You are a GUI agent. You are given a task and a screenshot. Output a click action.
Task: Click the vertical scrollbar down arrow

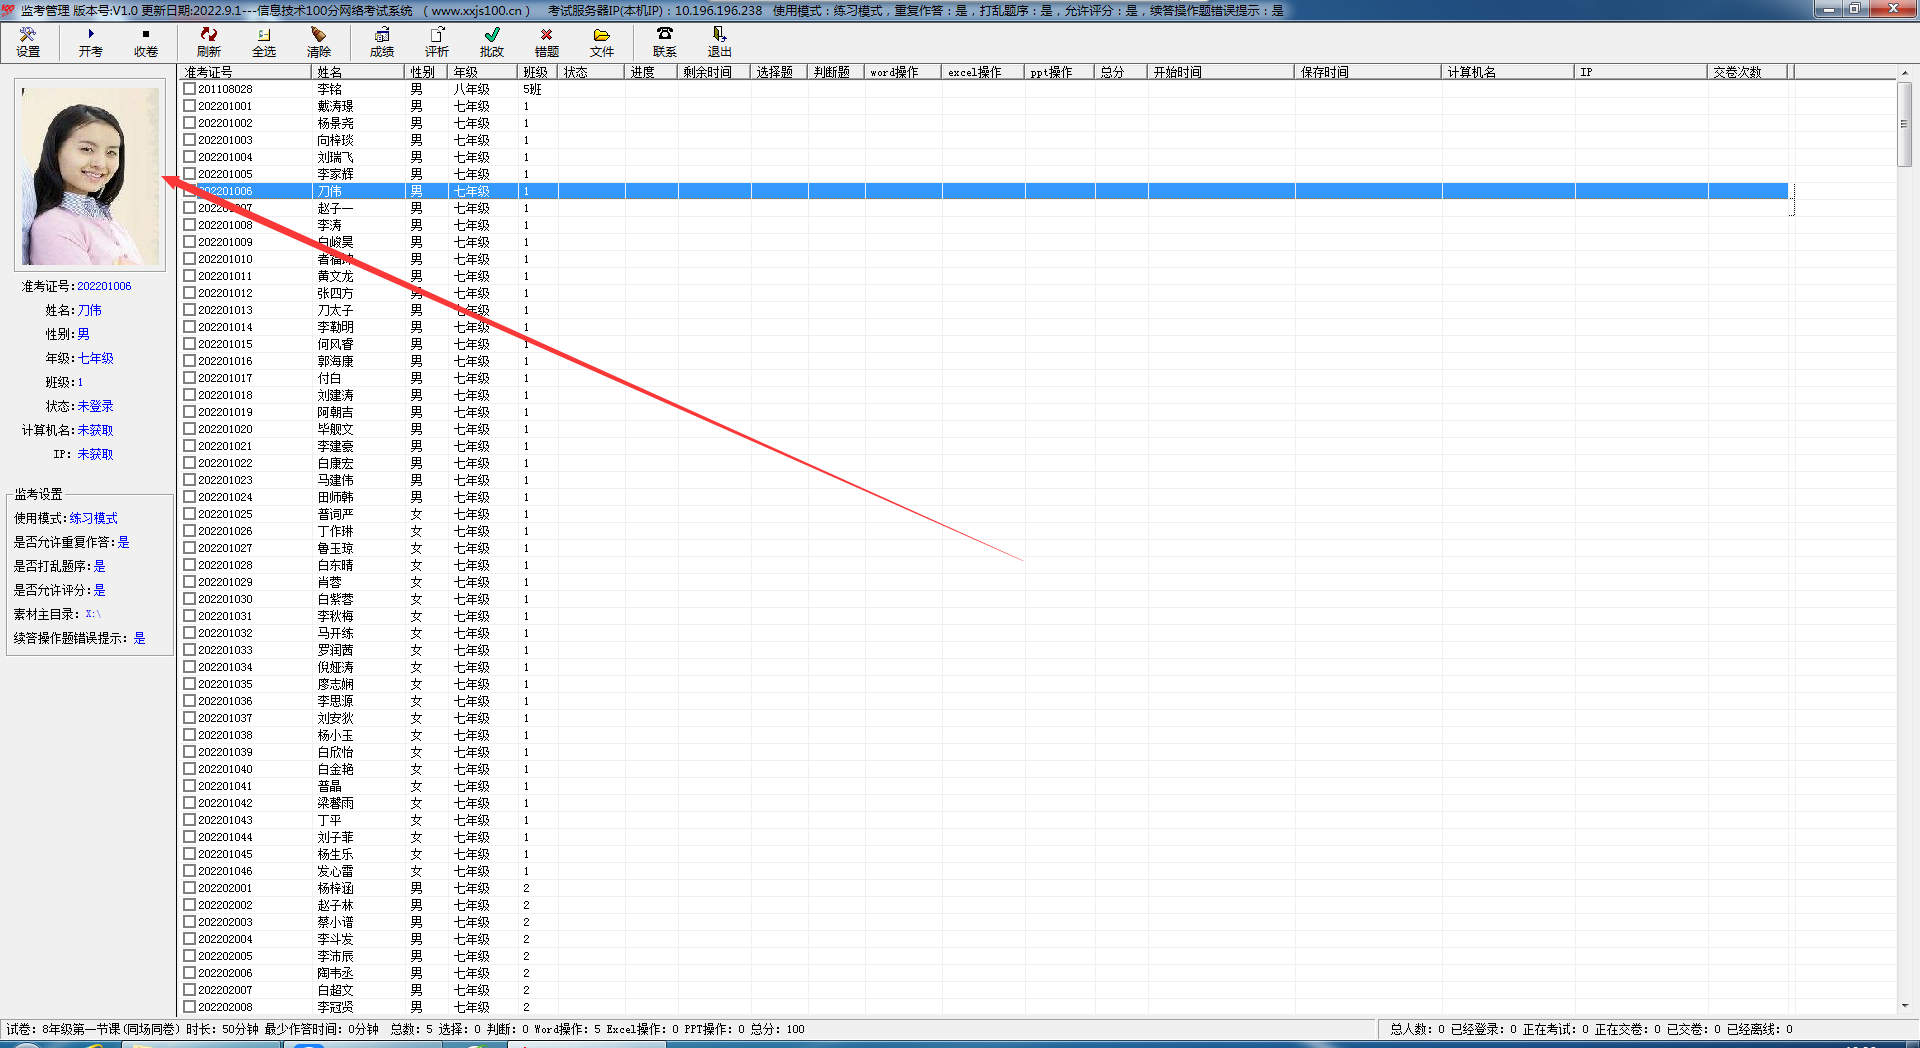click(1904, 1006)
